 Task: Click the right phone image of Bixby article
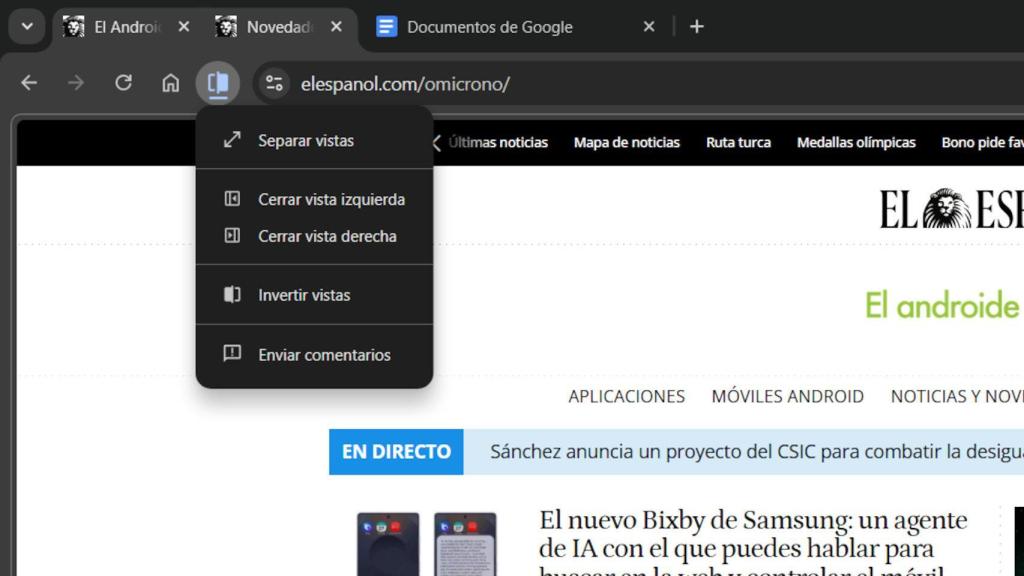pos(465,544)
